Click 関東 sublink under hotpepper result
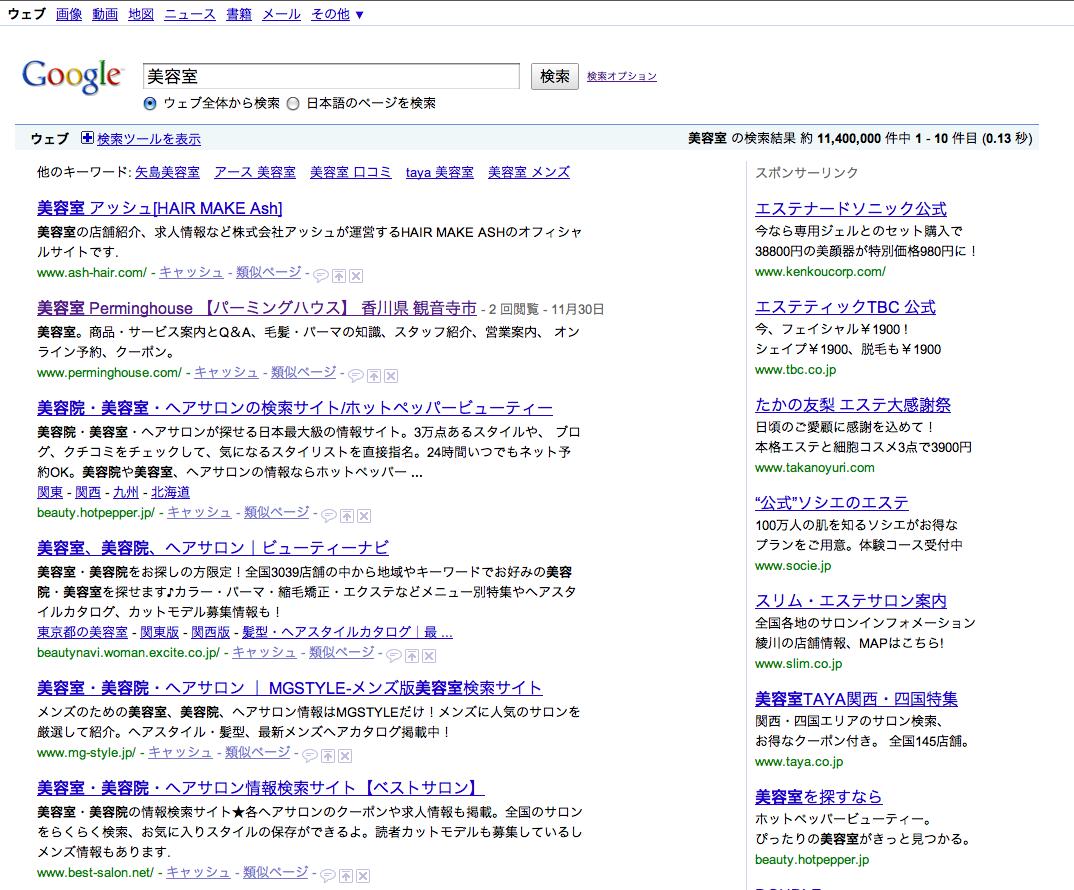 point(50,492)
